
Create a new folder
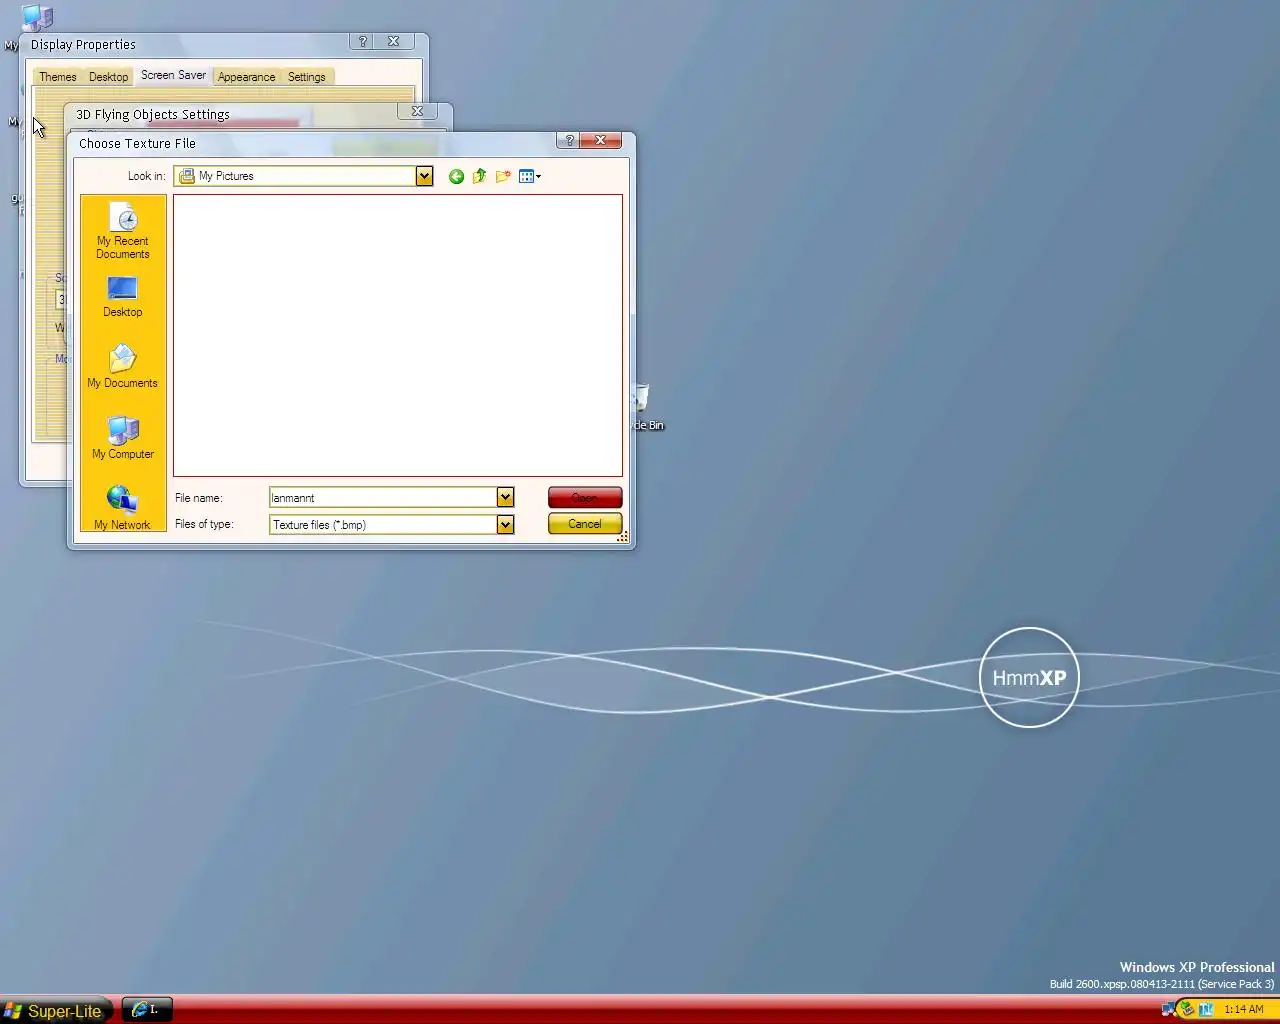[x=503, y=176]
